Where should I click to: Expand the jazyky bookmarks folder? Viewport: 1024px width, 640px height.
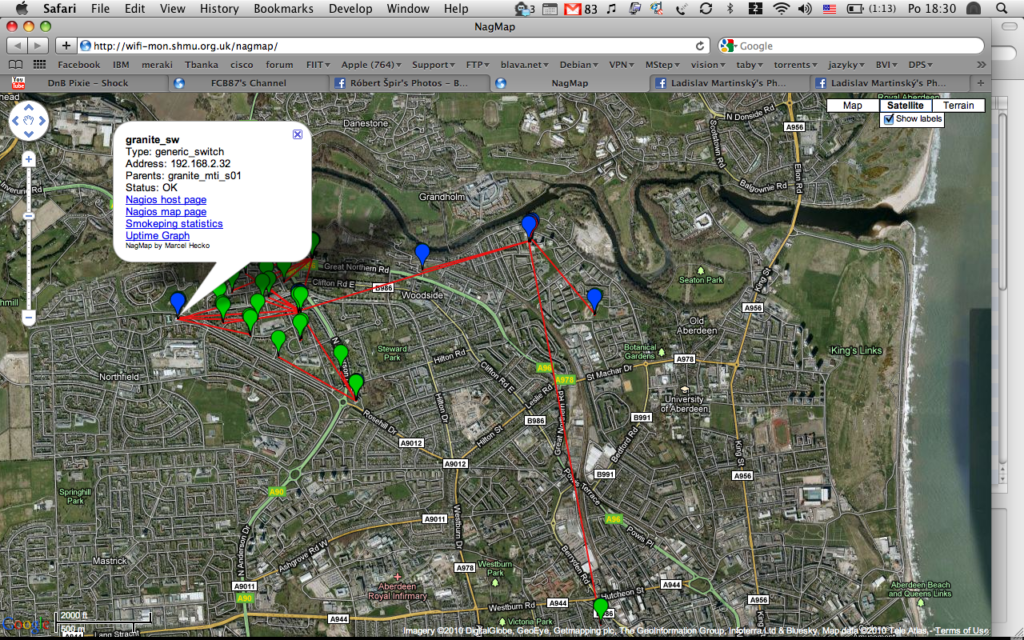(846, 65)
